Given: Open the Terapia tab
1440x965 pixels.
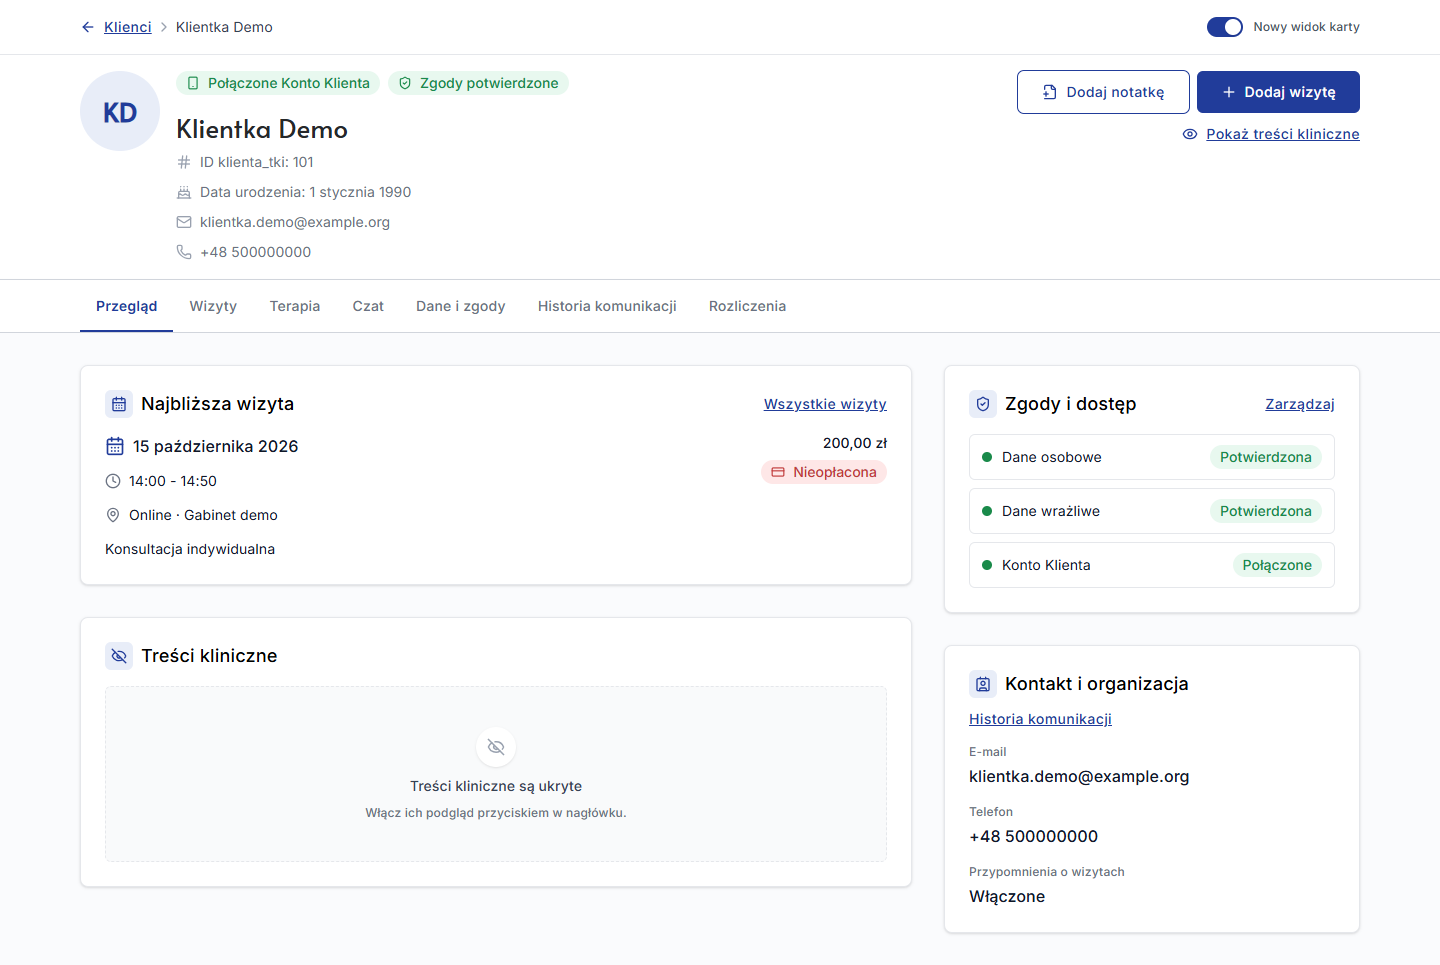Looking at the screenshot, I should pyautogui.click(x=295, y=306).
